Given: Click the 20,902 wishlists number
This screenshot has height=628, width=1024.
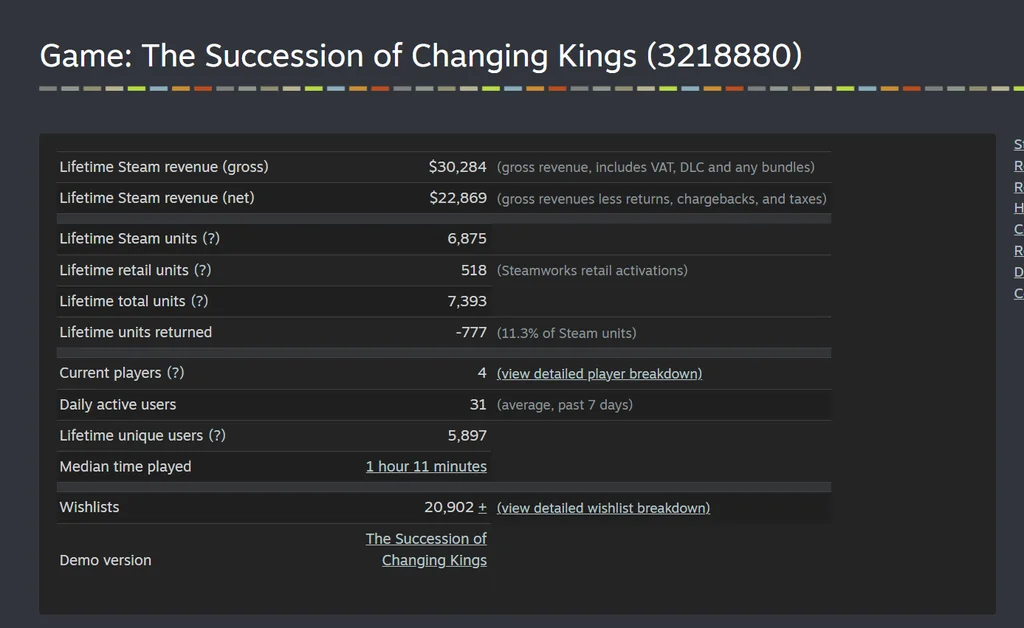Looking at the screenshot, I should 449,507.
